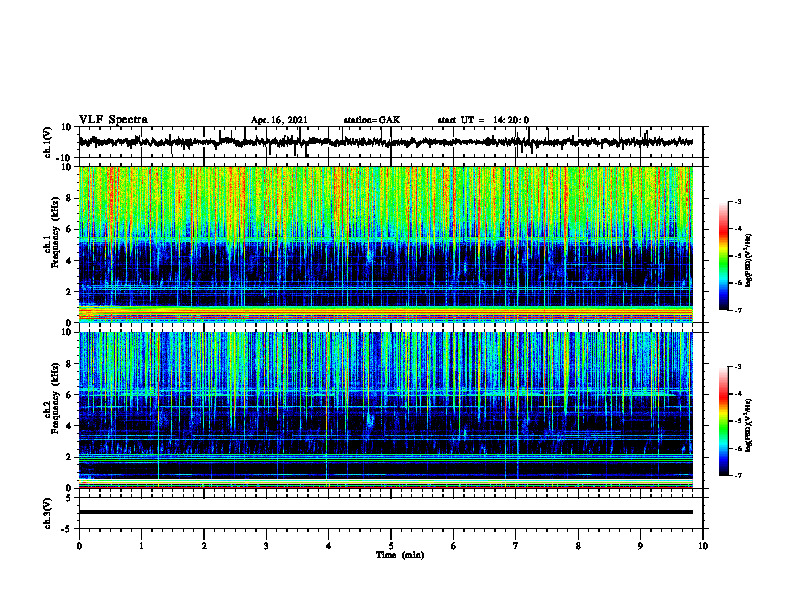Click the "-3" label on ch.2 colorbar
Screen dimensions: 792x612
[738, 367]
